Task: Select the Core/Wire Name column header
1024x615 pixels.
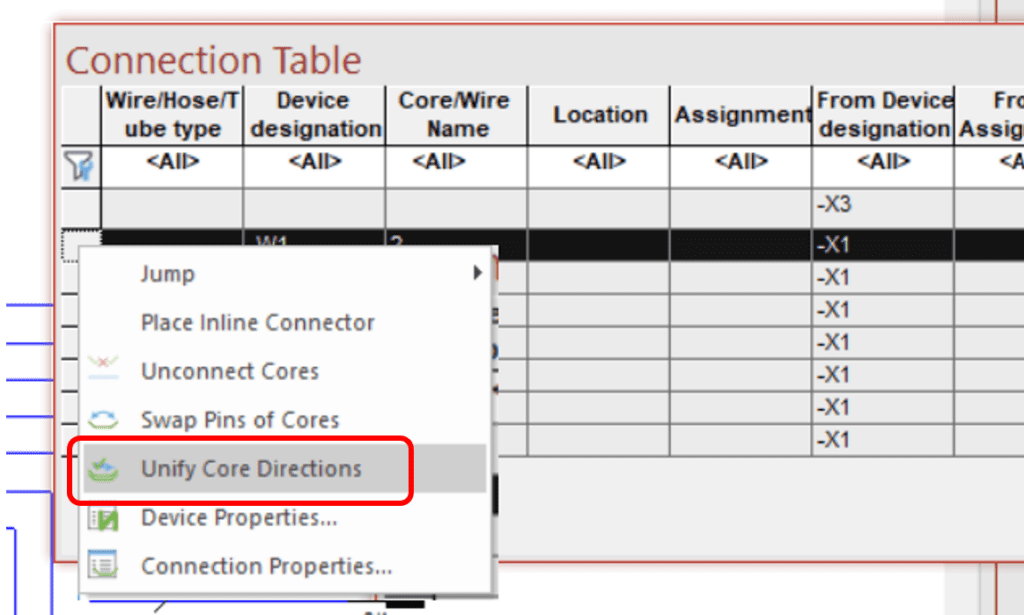Action: click(x=455, y=114)
